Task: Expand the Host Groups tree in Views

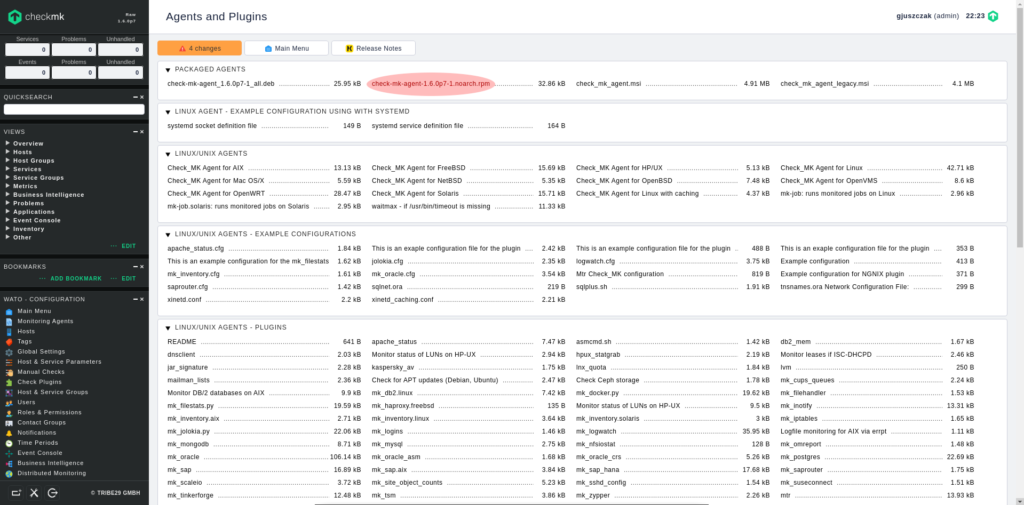Action: coord(8,161)
